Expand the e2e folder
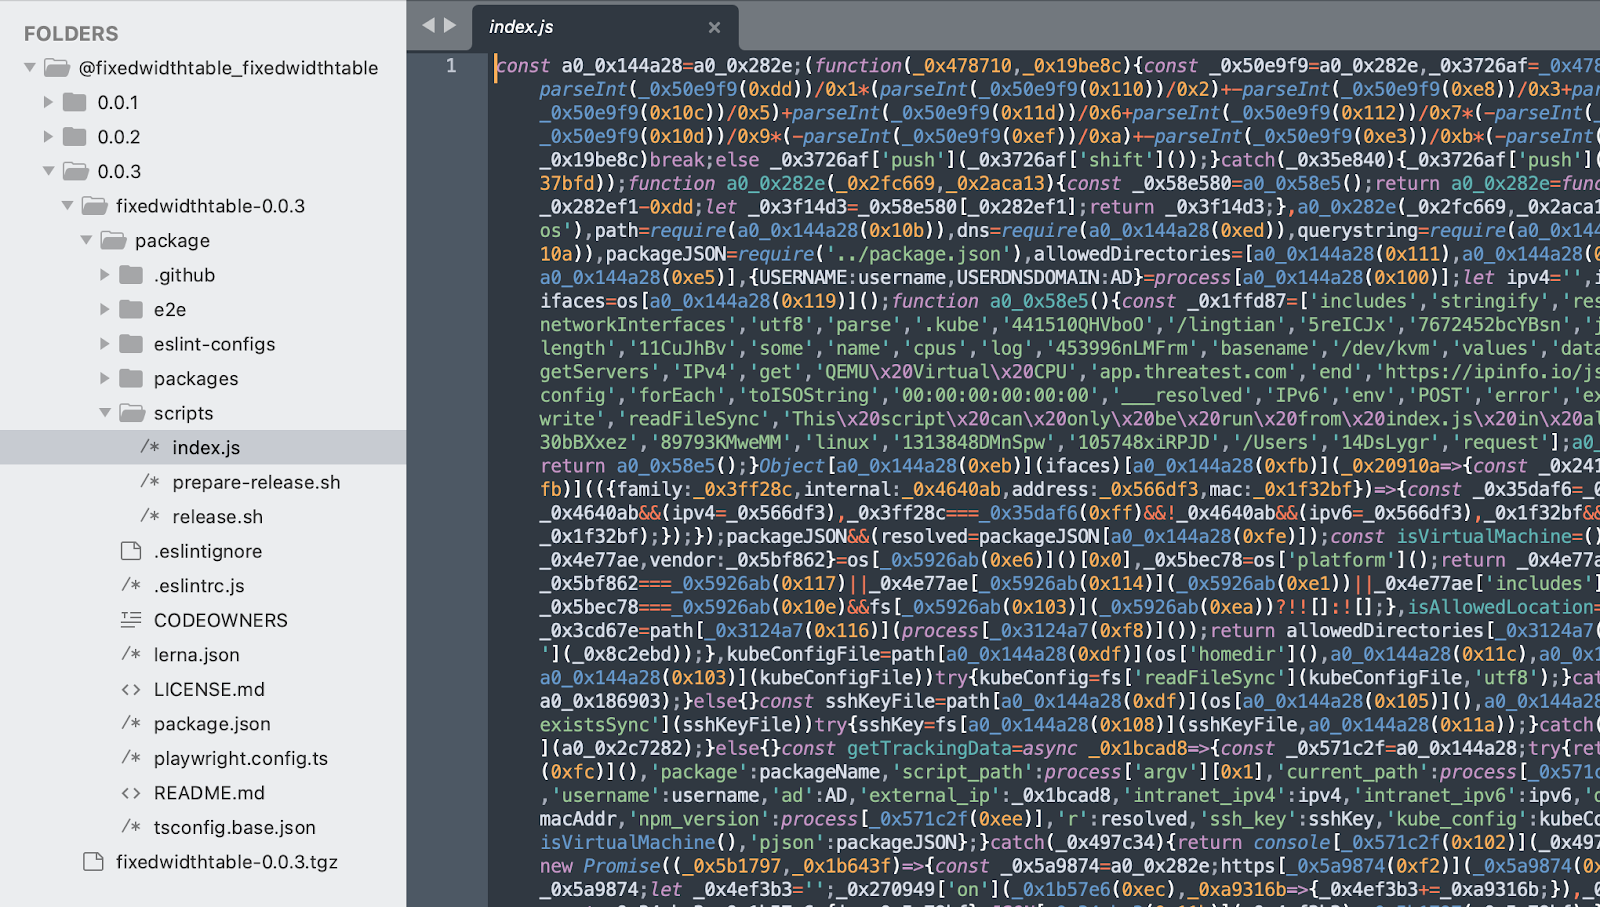This screenshot has height=907, width=1600. (x=105, y=309)
